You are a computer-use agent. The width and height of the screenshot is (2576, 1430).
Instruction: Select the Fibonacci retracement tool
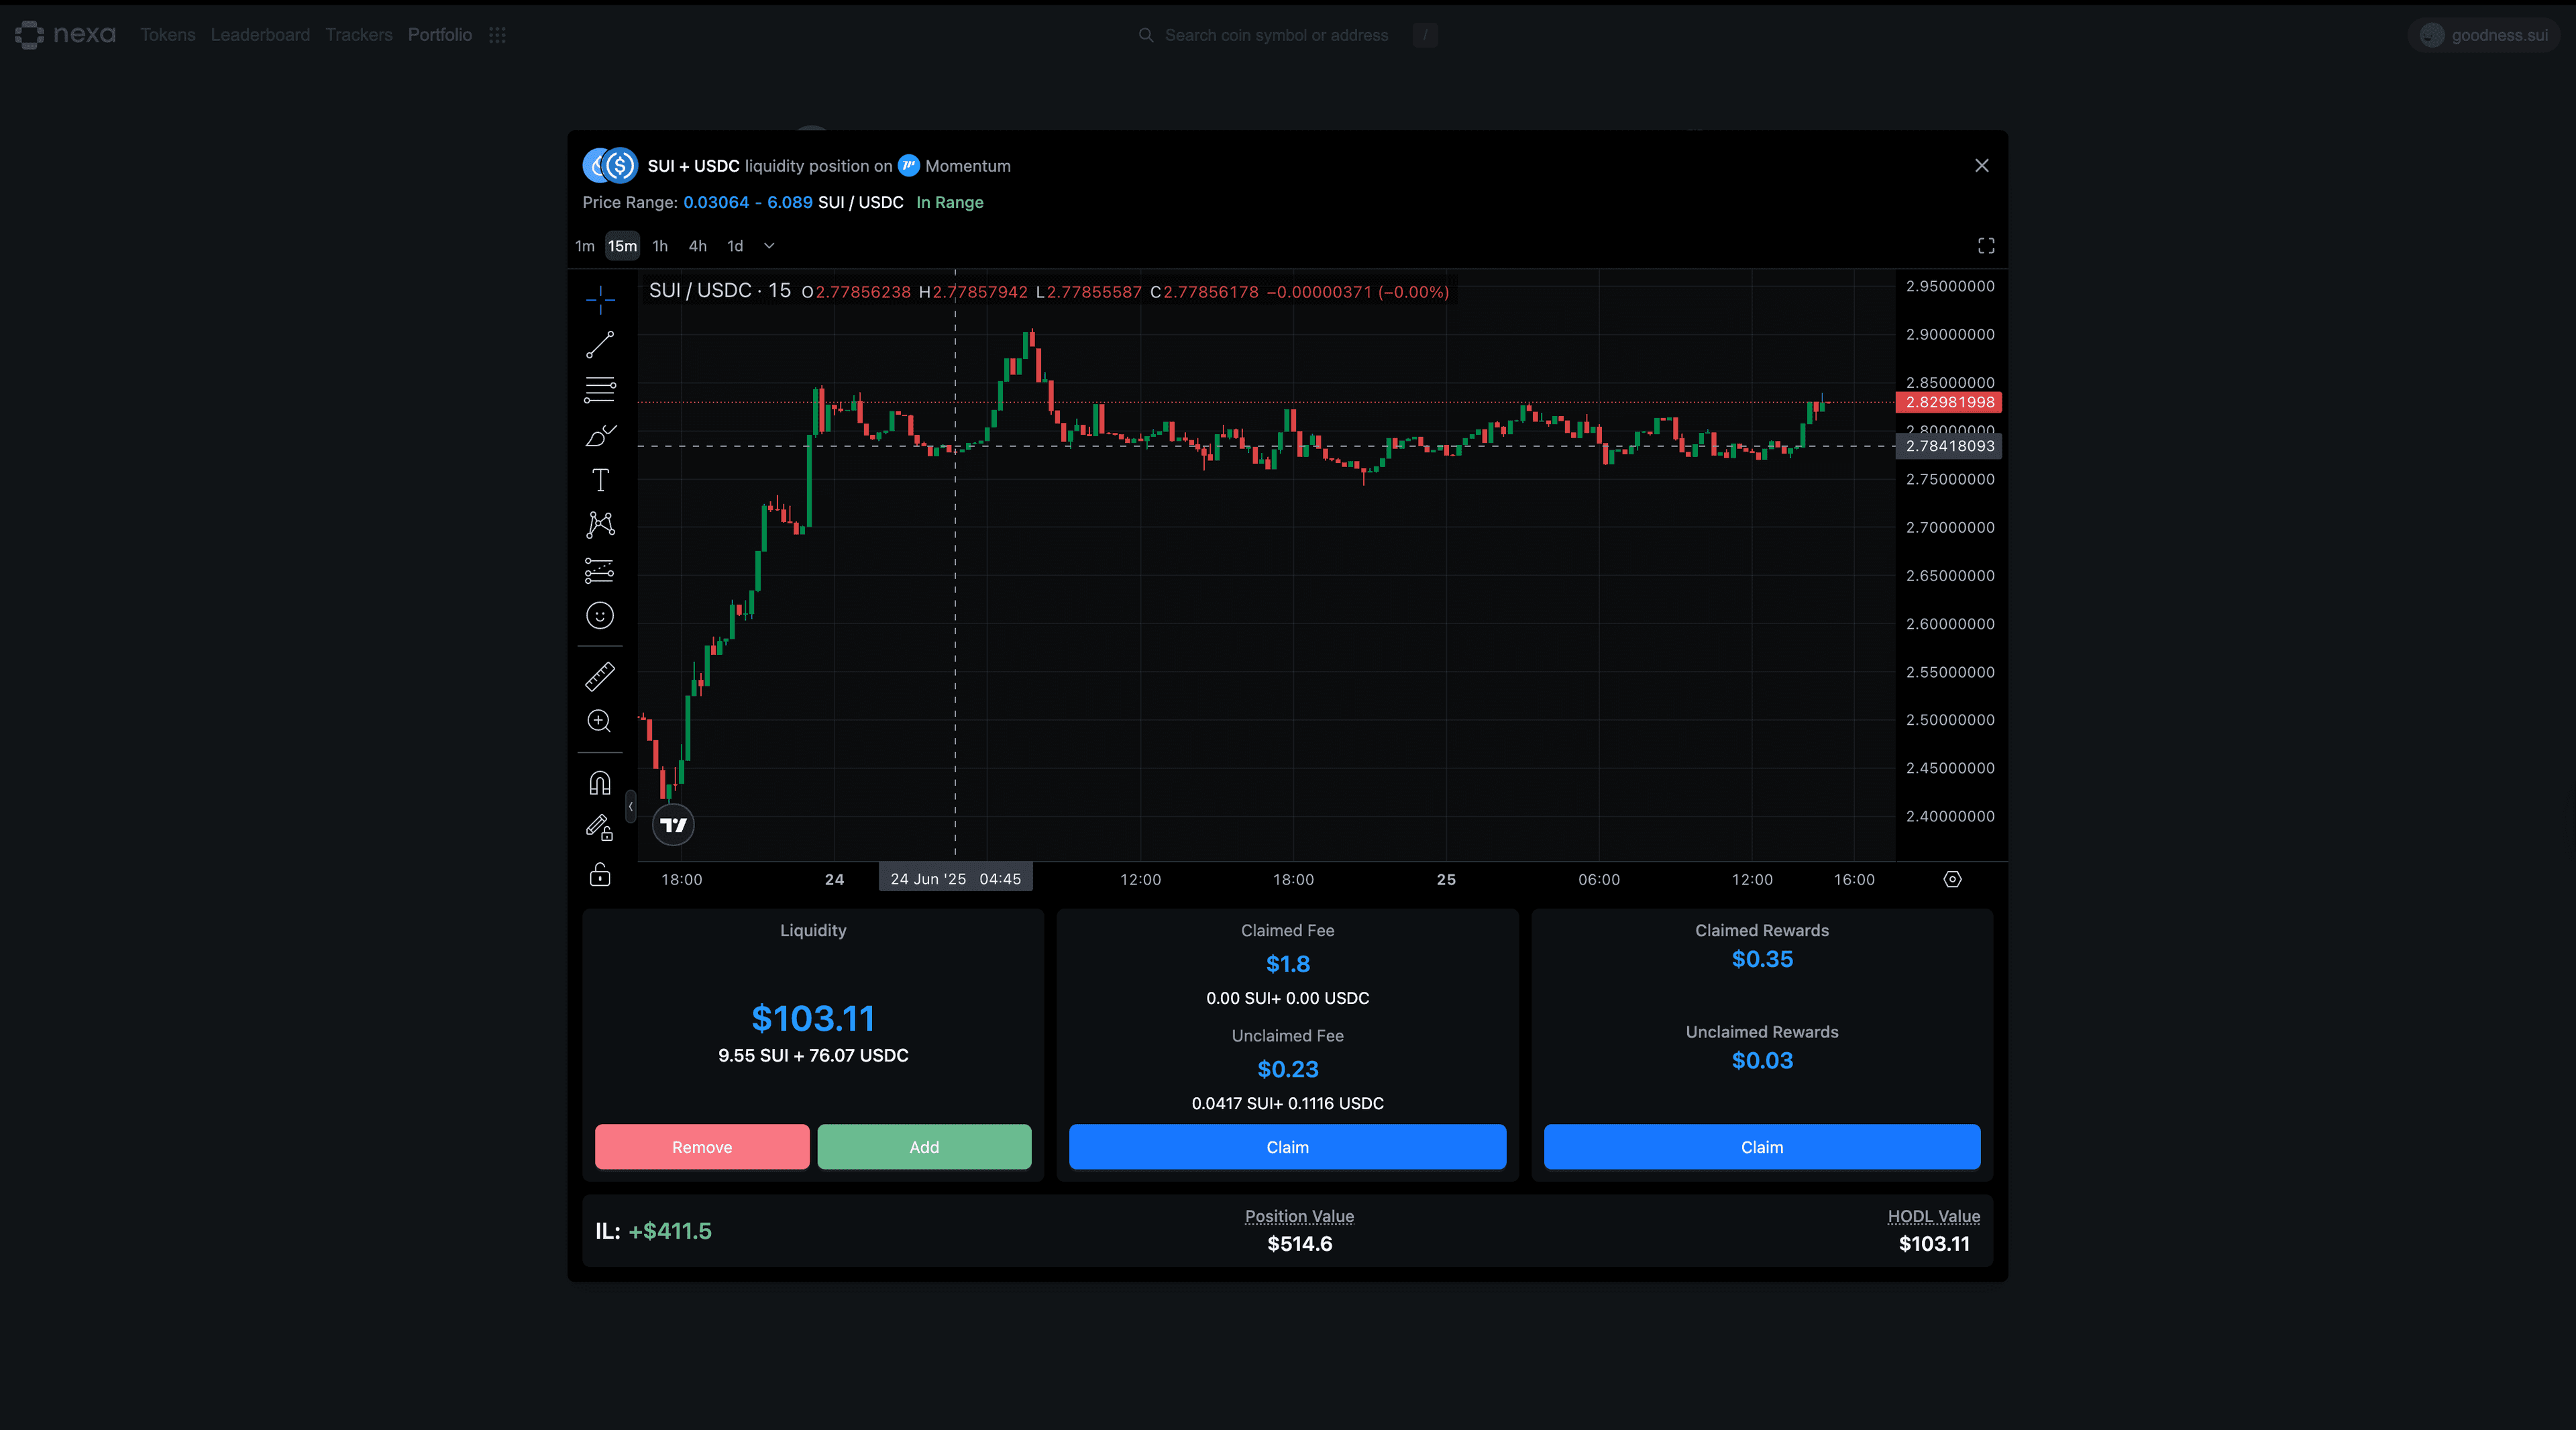tap(600, 390)
